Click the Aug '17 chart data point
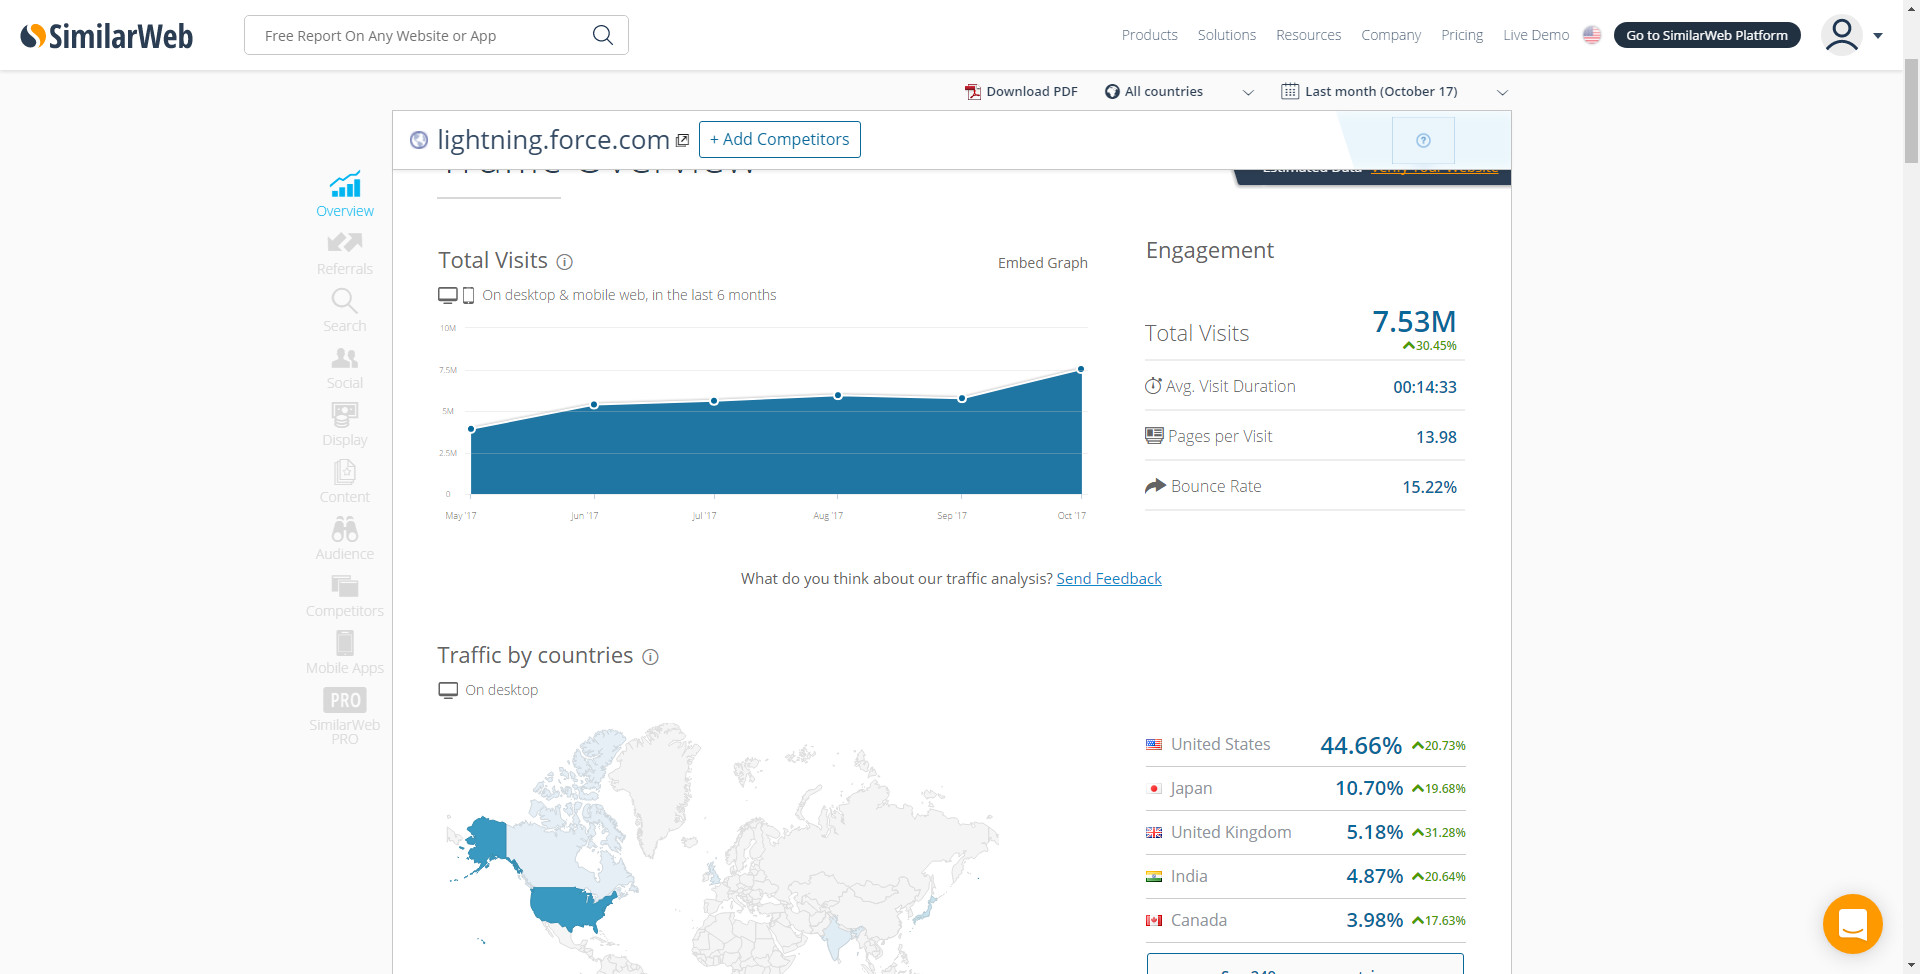This screenshot has height=974, width=1920. (838, 396)
